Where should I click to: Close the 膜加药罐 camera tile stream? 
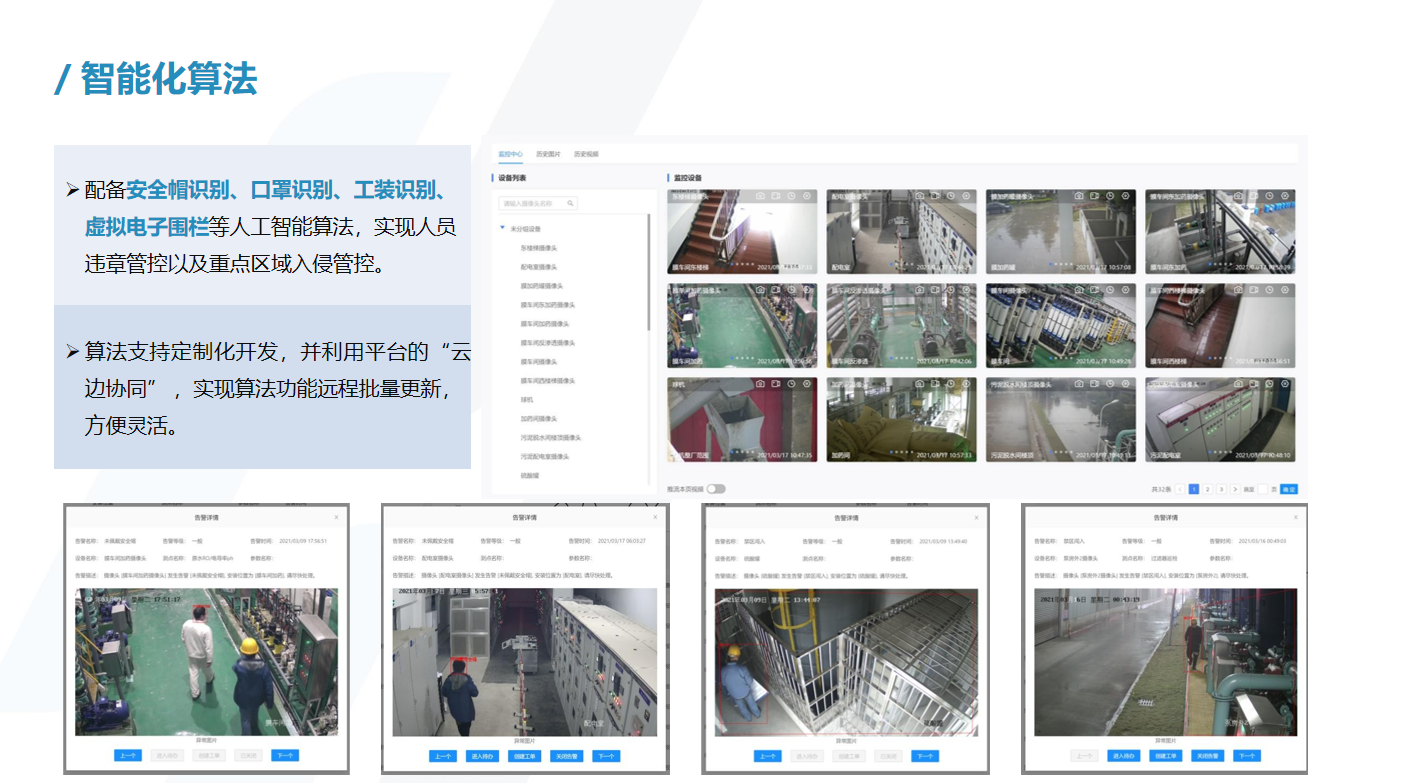(x=1126, y=196)
